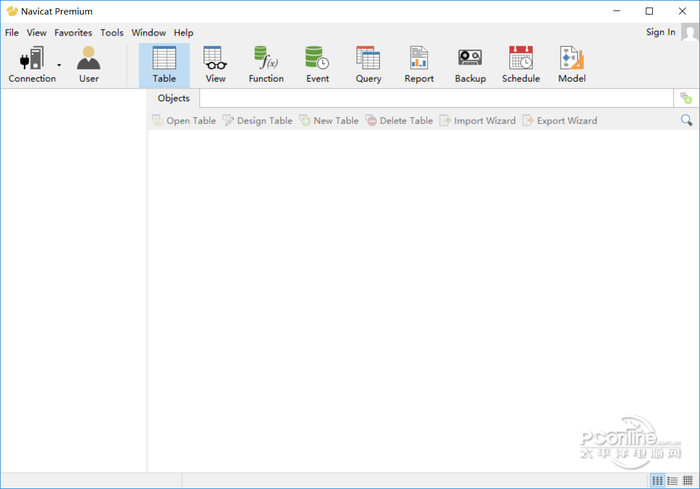Minimize the Navicat window
Screen dimensions: 700x489
point(617,11)
